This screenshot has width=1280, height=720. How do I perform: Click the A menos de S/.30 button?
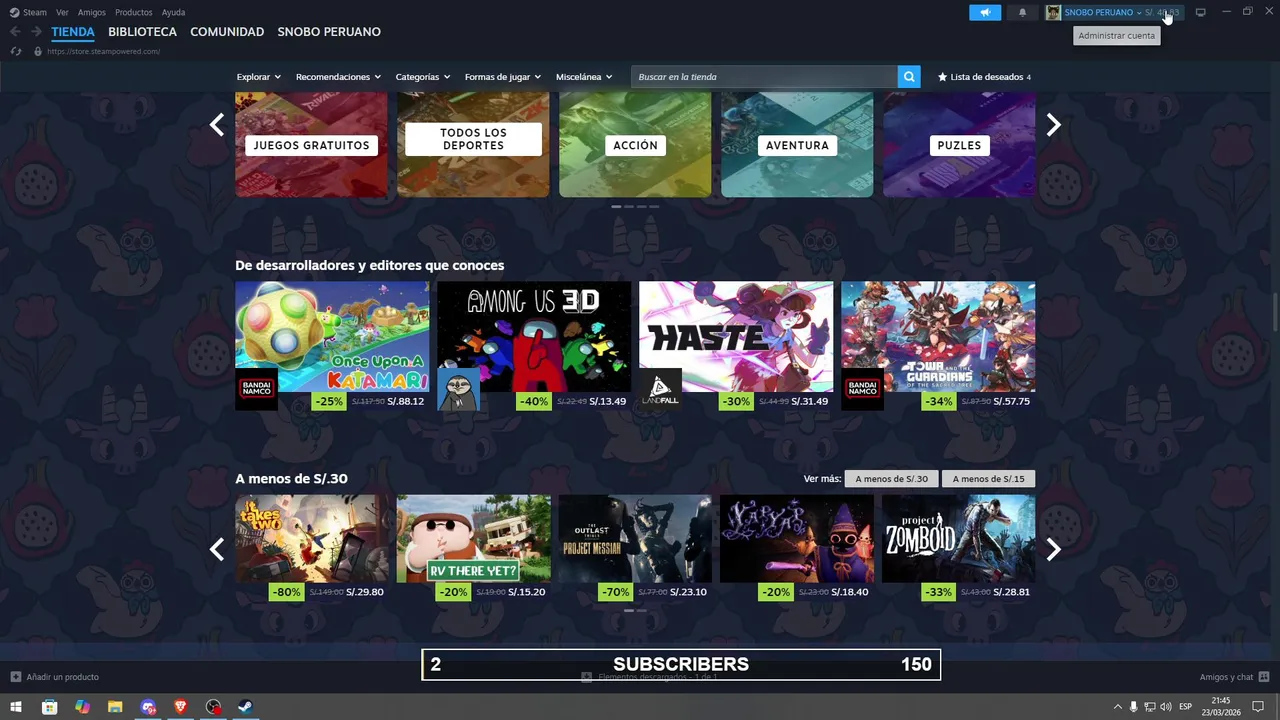coord(892,479)
